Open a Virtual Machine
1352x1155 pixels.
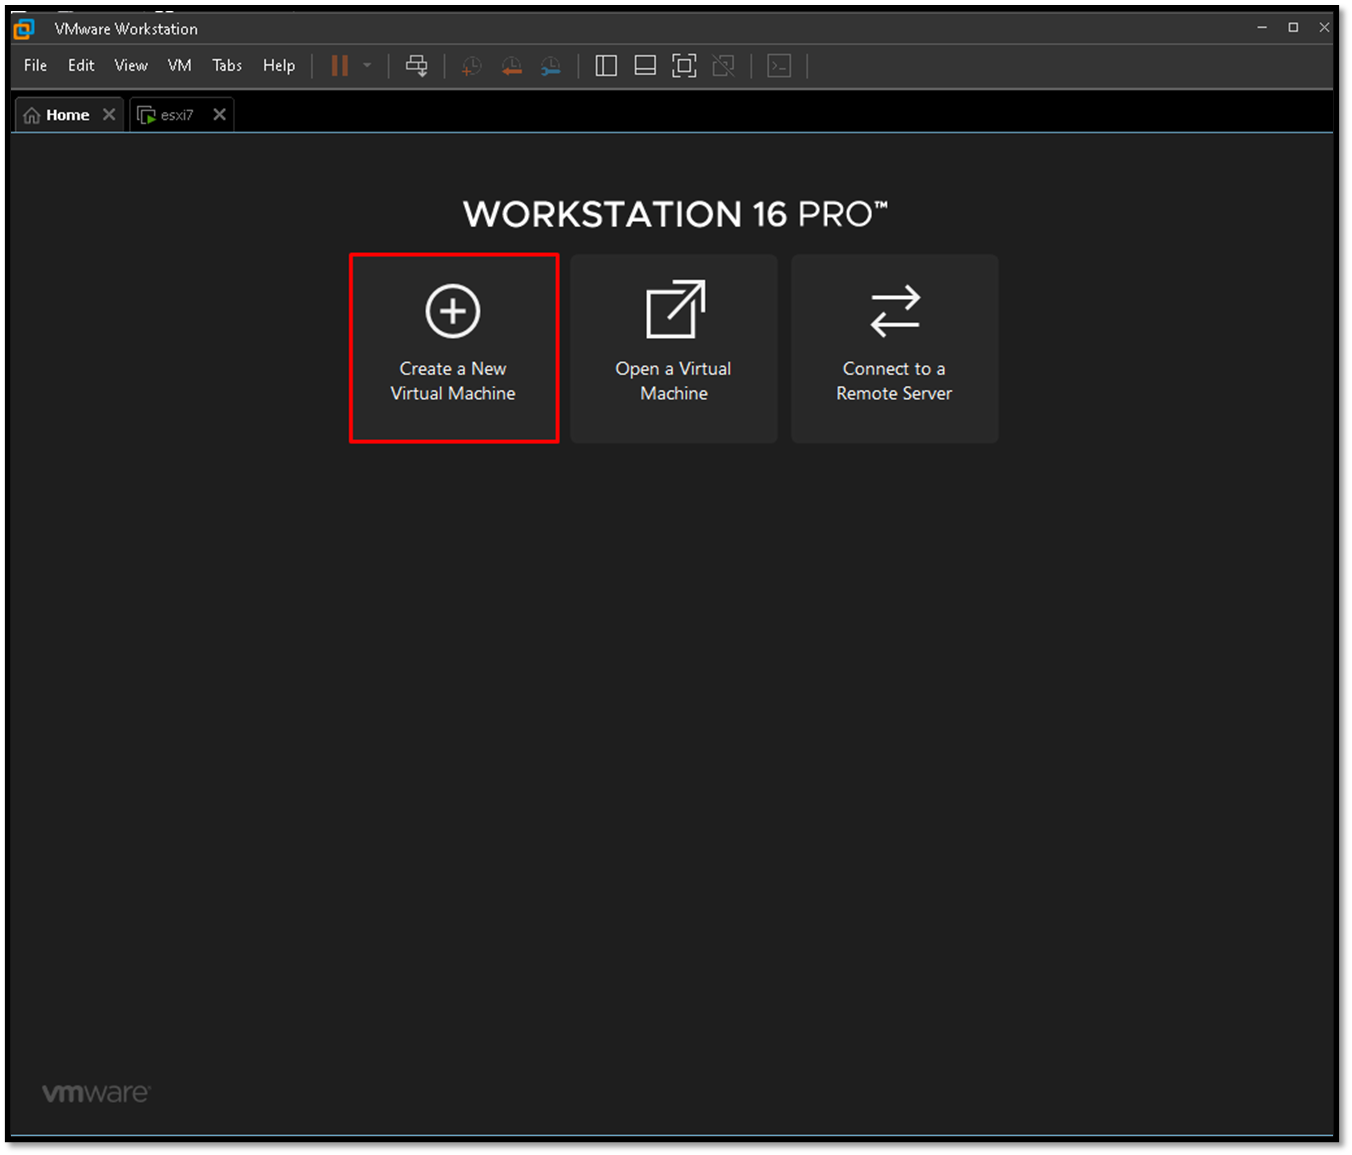pyautogui.click(x=673, y=348)
